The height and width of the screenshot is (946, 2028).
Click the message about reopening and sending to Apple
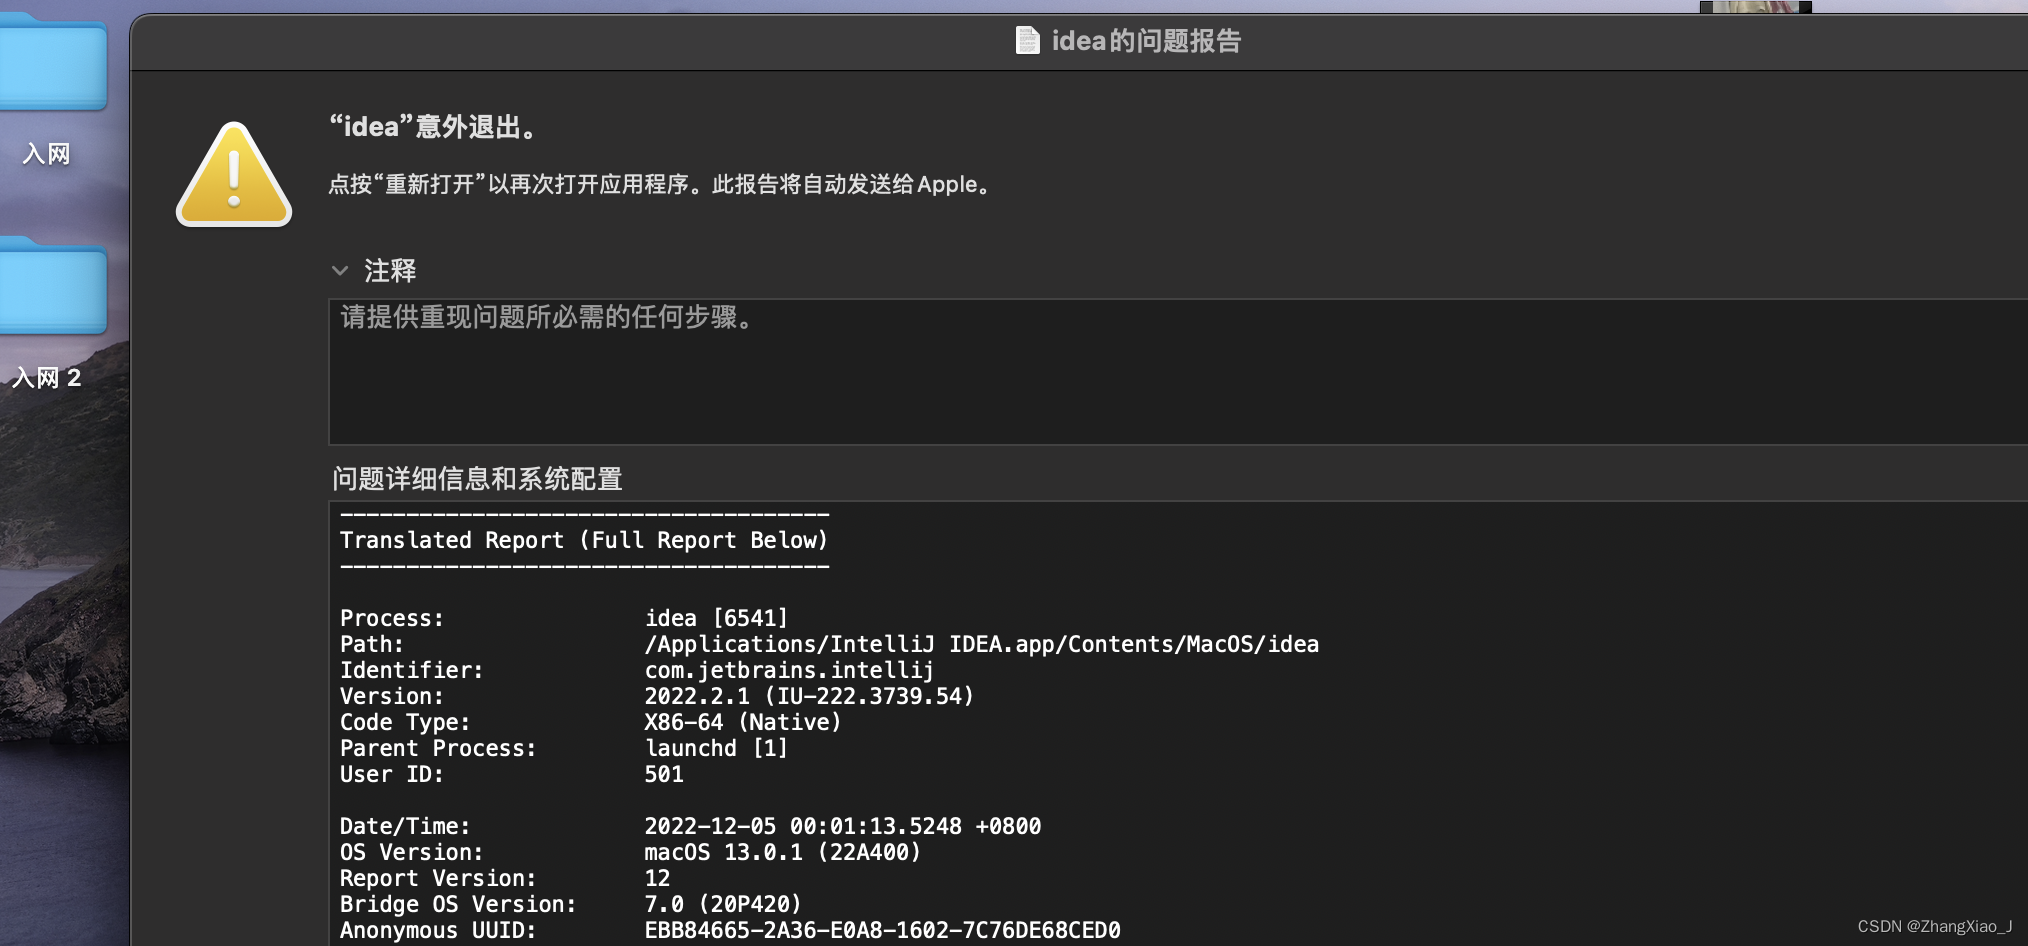(660, 184)
